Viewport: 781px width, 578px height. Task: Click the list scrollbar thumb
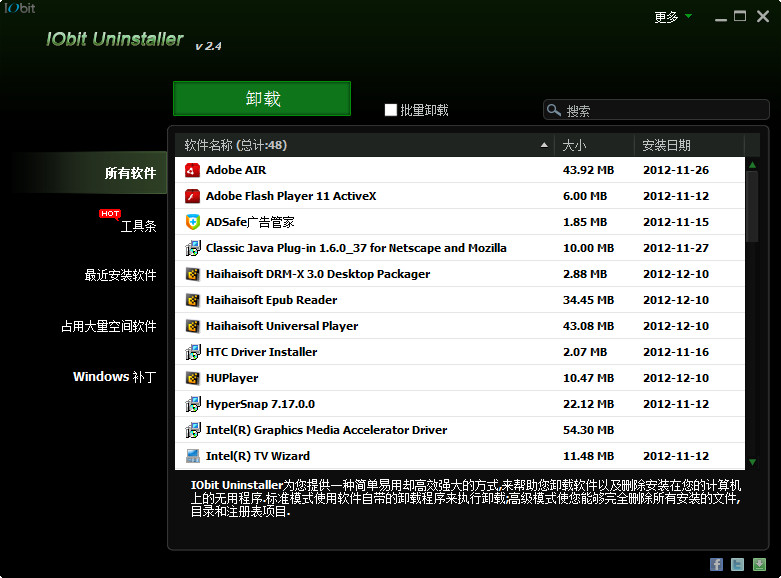(753, 207)
